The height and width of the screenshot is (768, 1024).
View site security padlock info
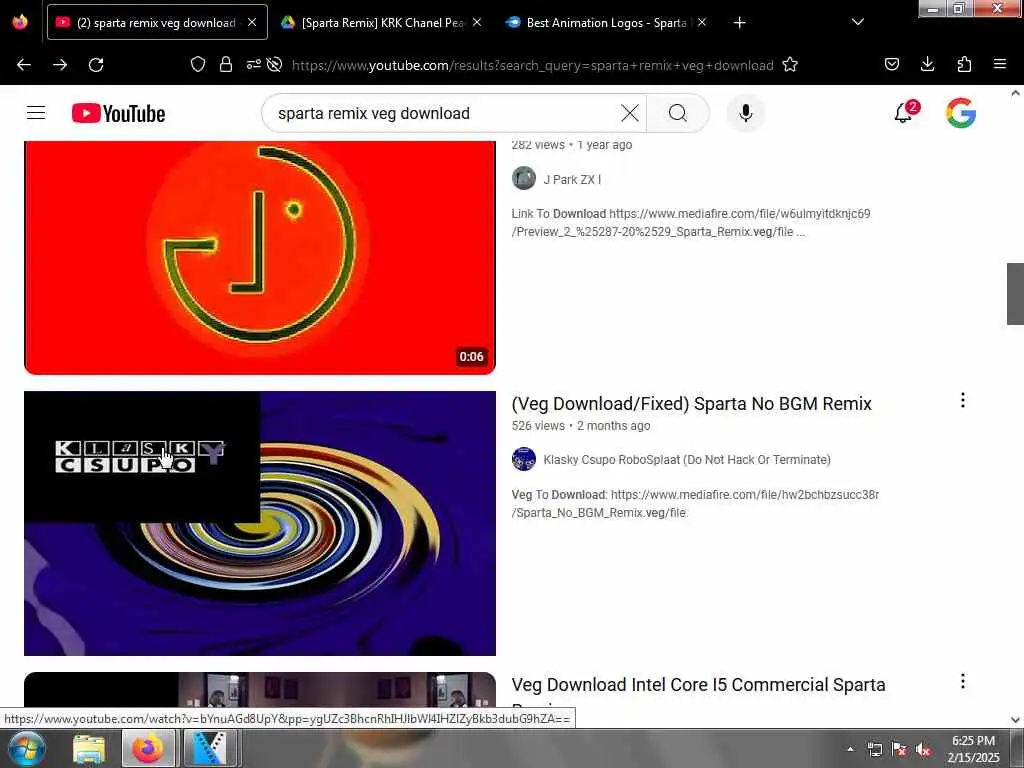tap(226, 64)
